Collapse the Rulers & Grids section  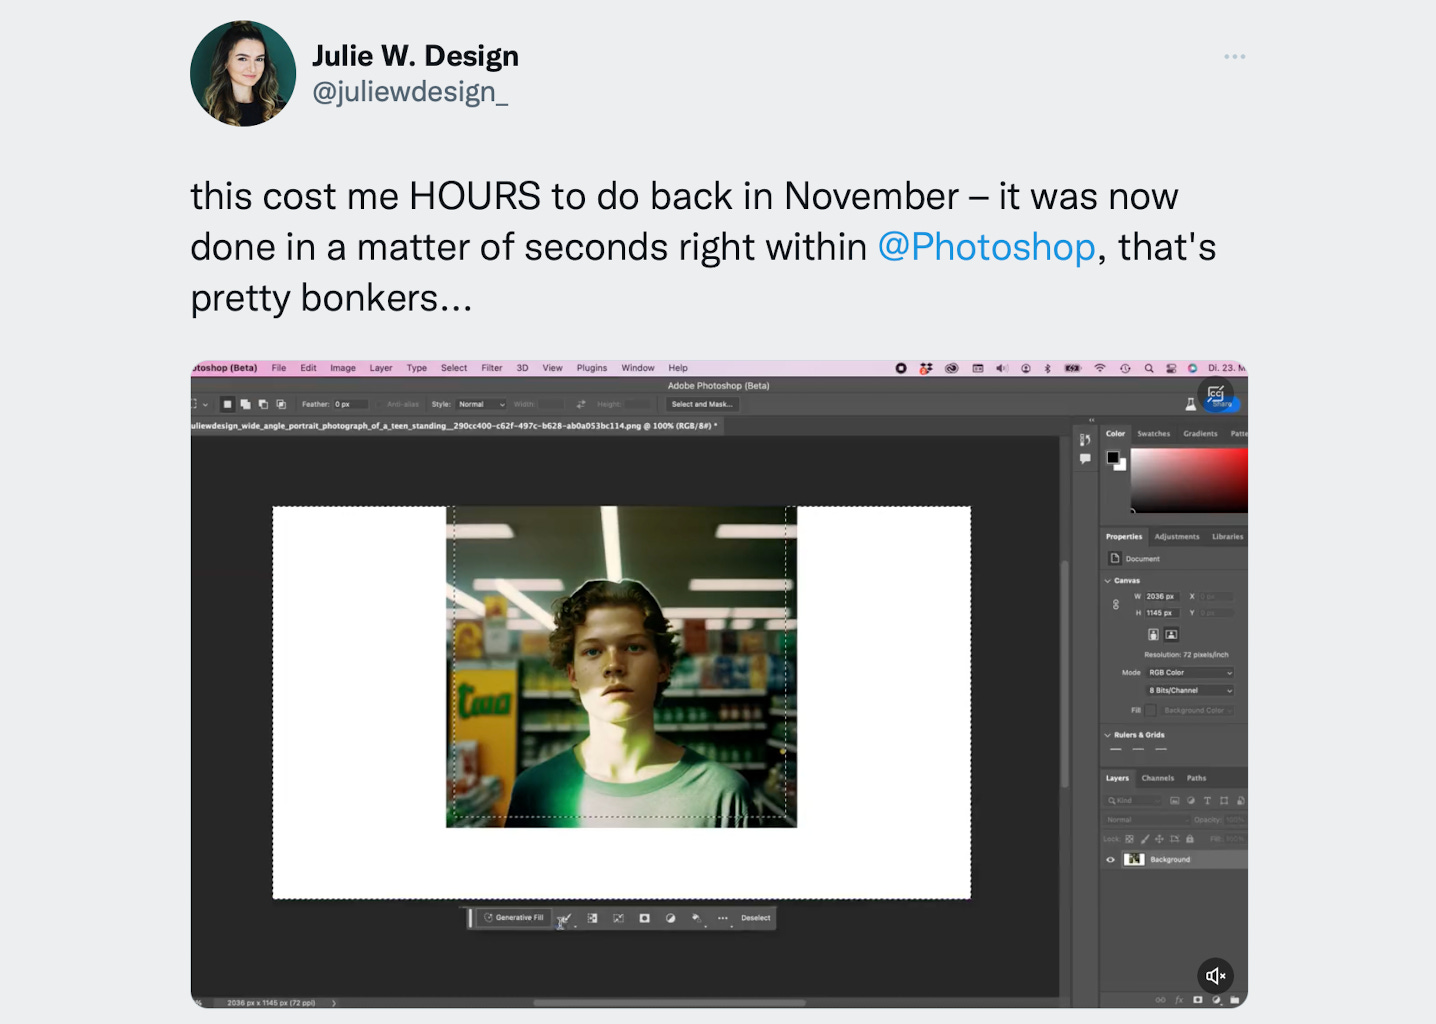coord(1108,735)
